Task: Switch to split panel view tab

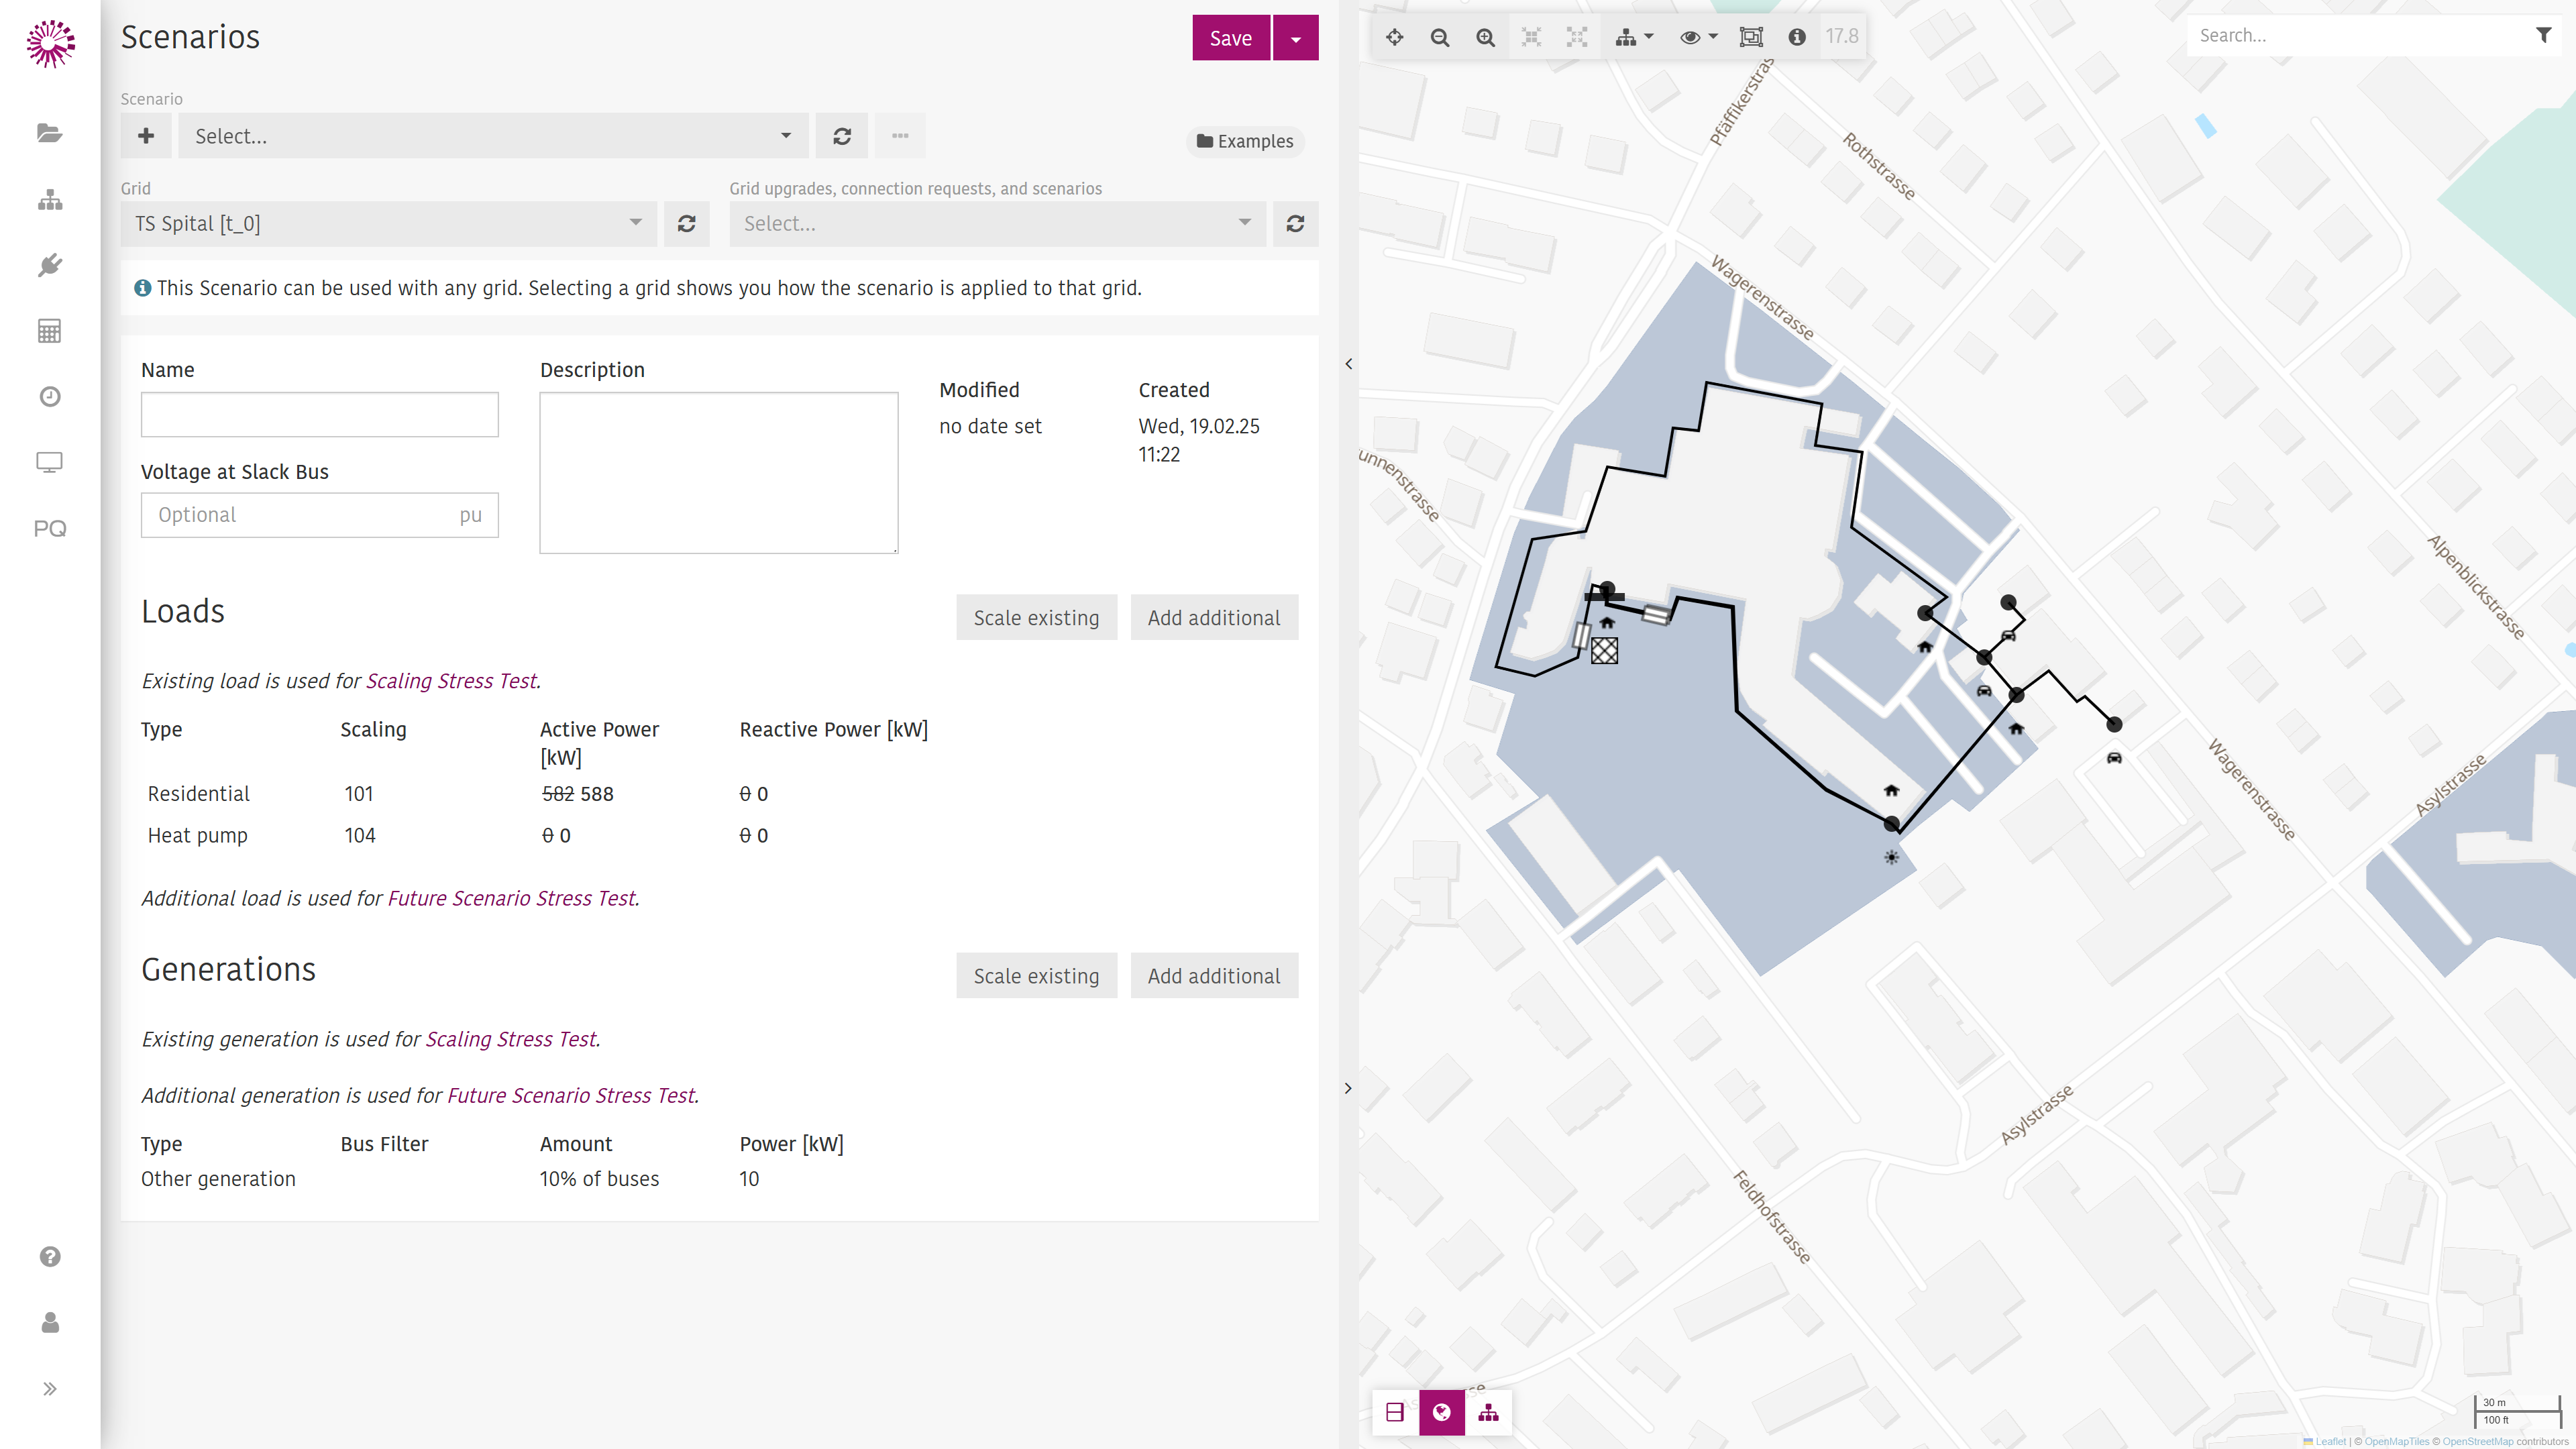Action: 1395,1413
